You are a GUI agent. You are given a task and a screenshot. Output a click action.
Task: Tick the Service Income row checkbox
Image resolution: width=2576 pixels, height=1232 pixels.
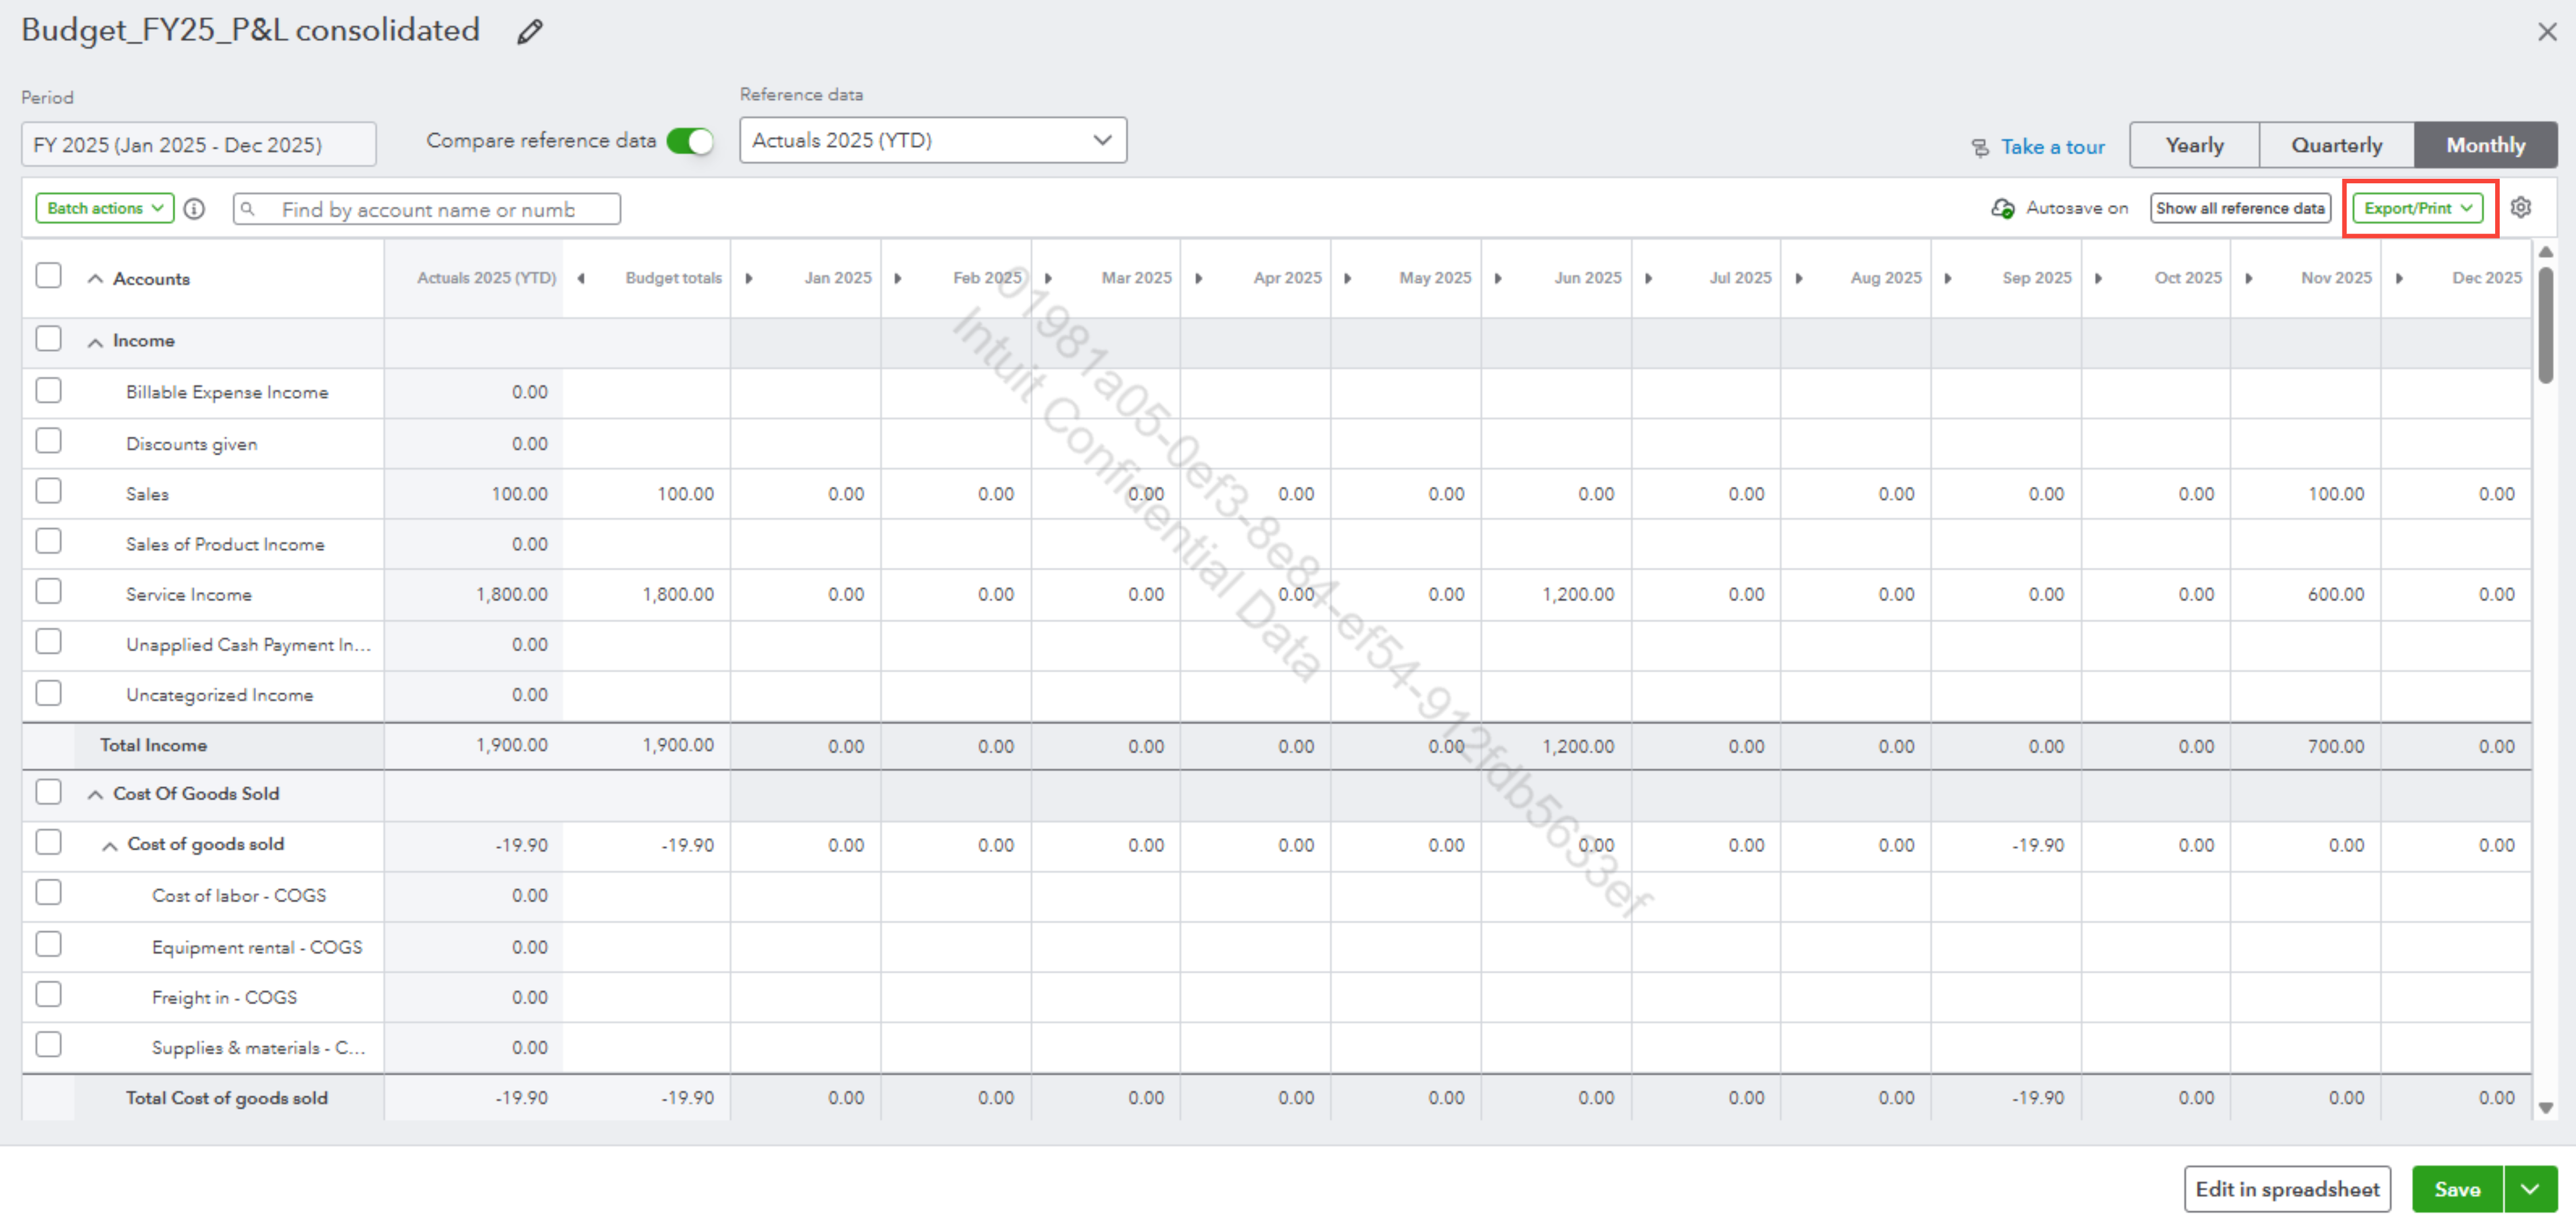[48, 591]
